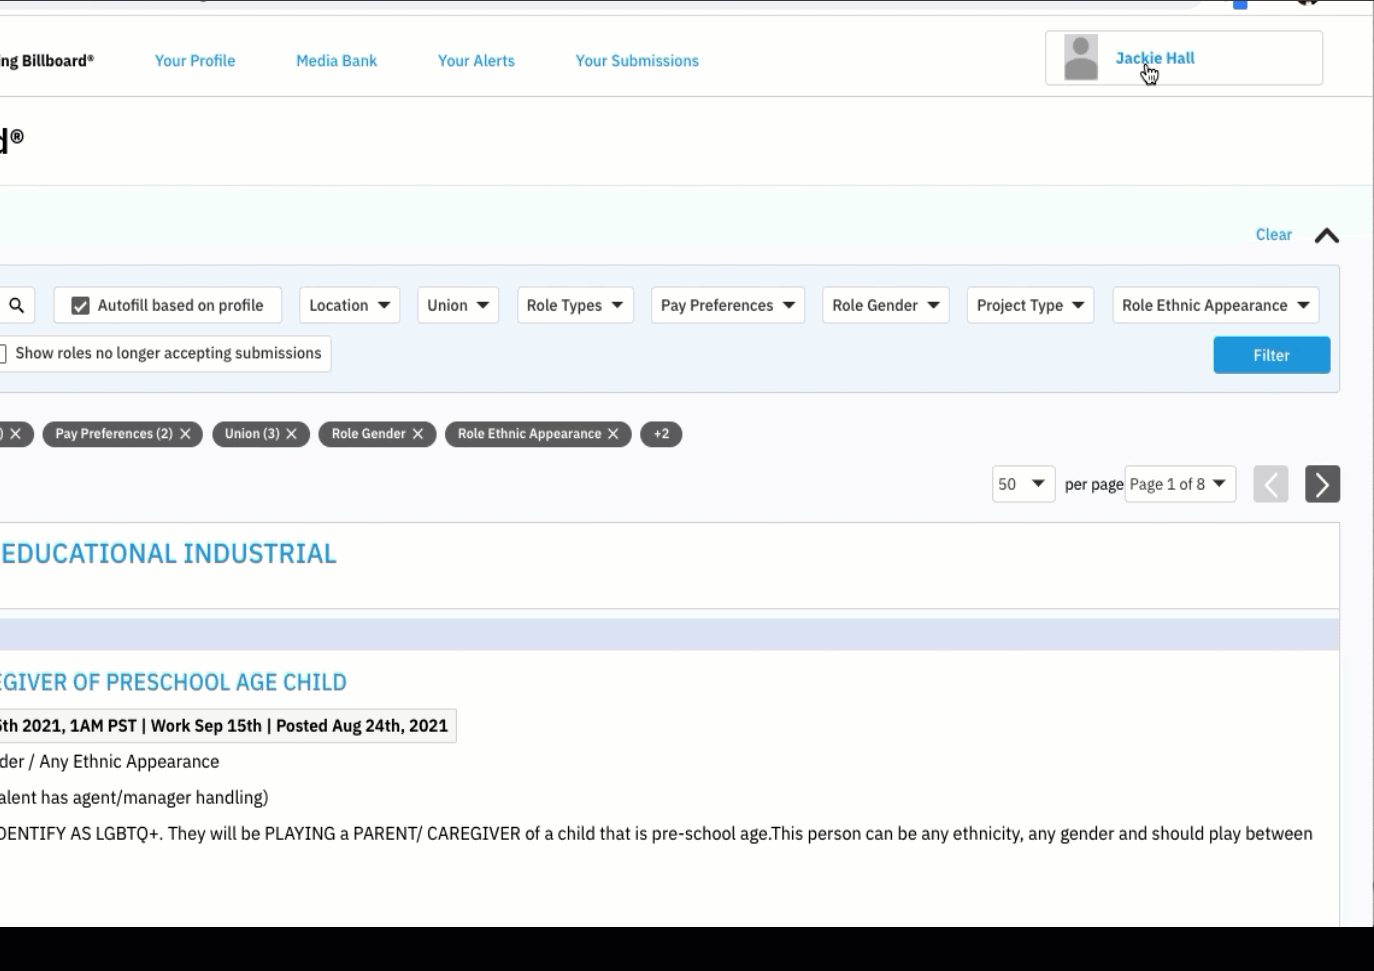Toggle Show roles no longer accepting submissions
The width and height of the screenshot is (1374, 971).
tap(3, 354)
